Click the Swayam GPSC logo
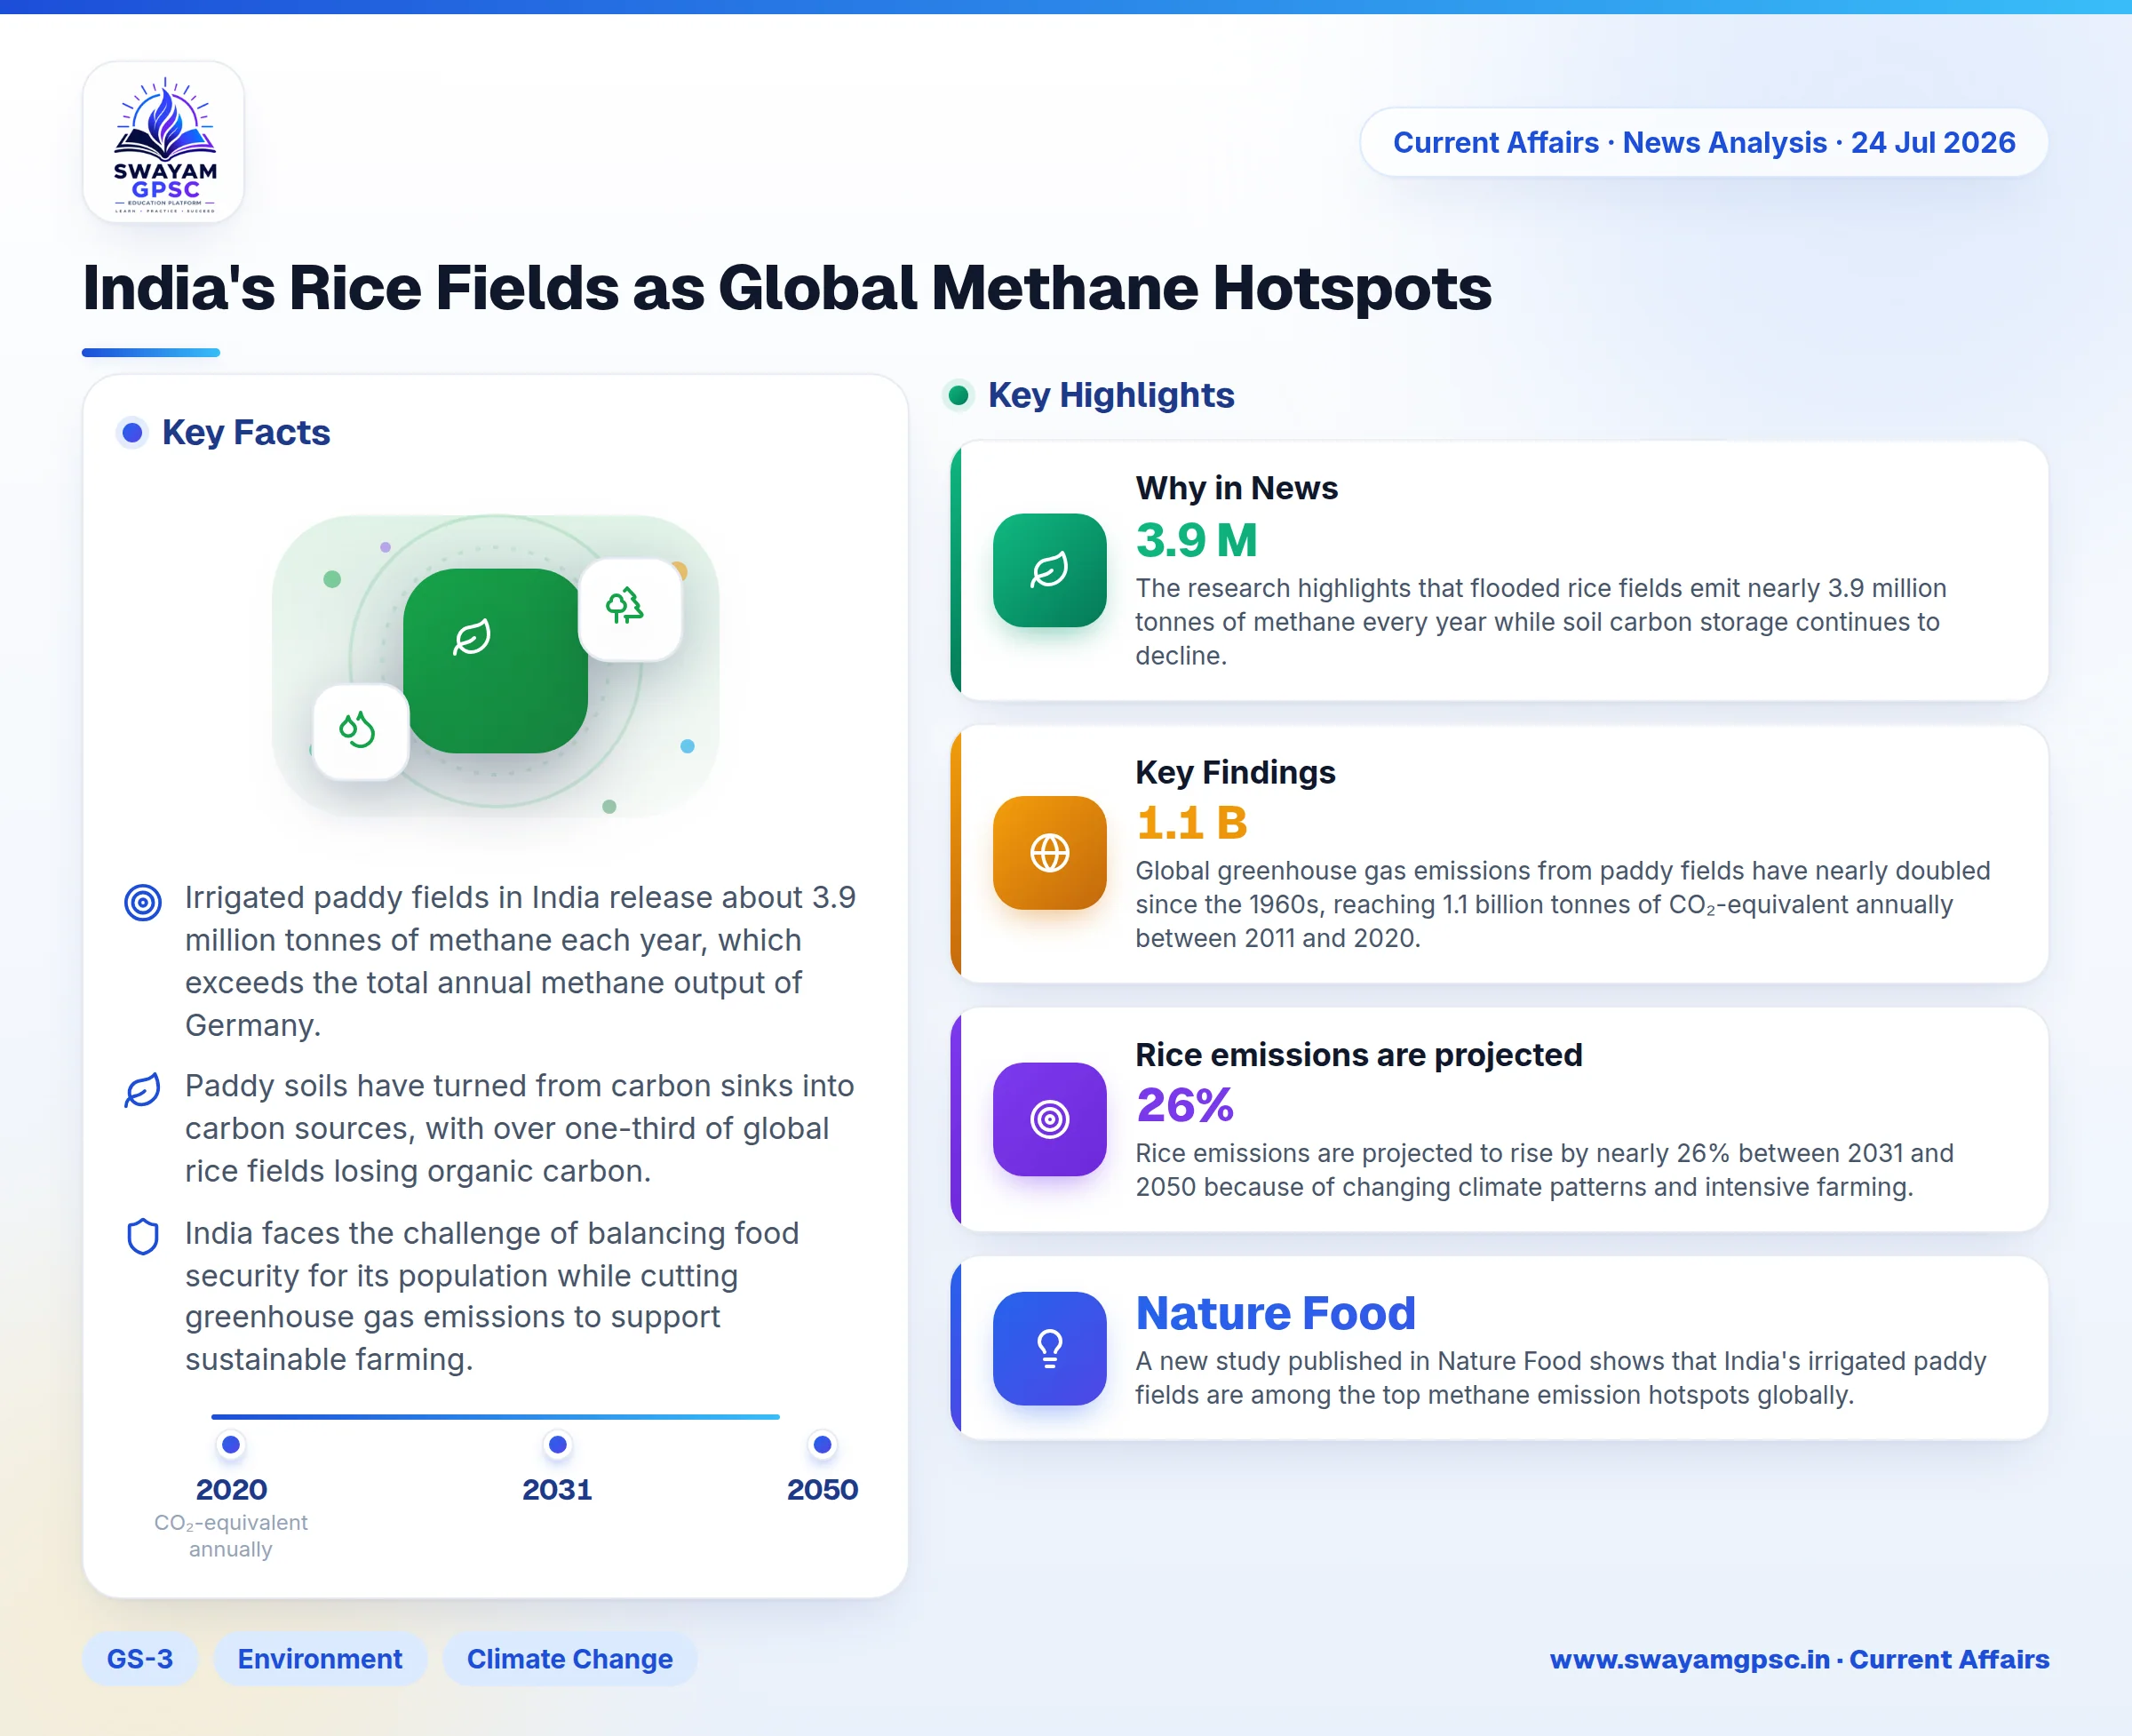This screenshot has height=1736, width=2132. (x=164, y=142)
